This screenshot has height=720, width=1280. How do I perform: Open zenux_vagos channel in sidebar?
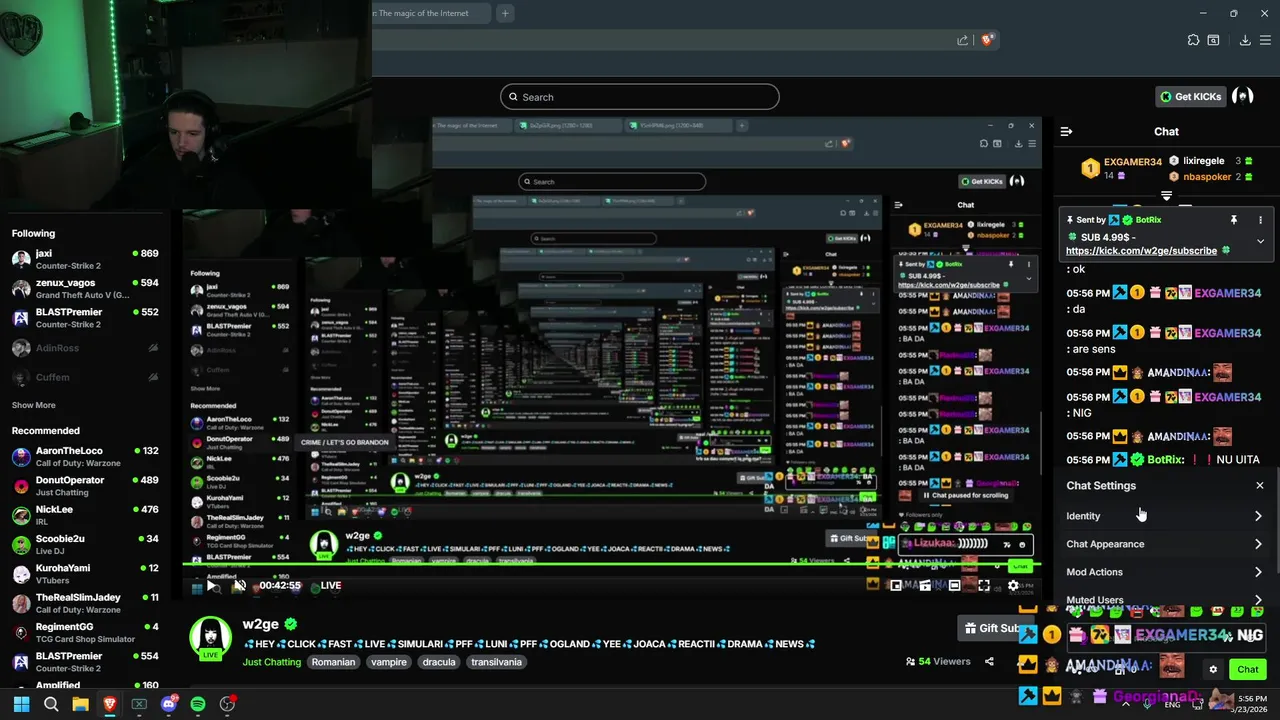85,289
